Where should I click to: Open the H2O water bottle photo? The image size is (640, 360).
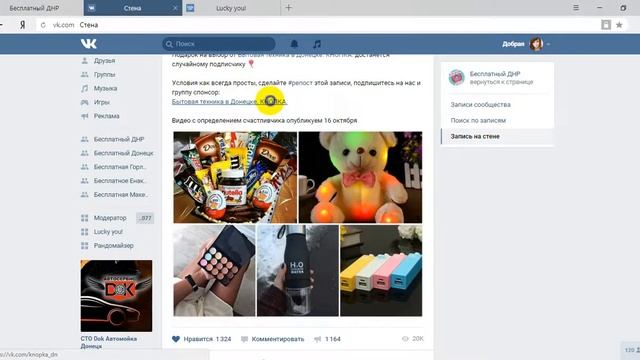[x=298, y=270]
